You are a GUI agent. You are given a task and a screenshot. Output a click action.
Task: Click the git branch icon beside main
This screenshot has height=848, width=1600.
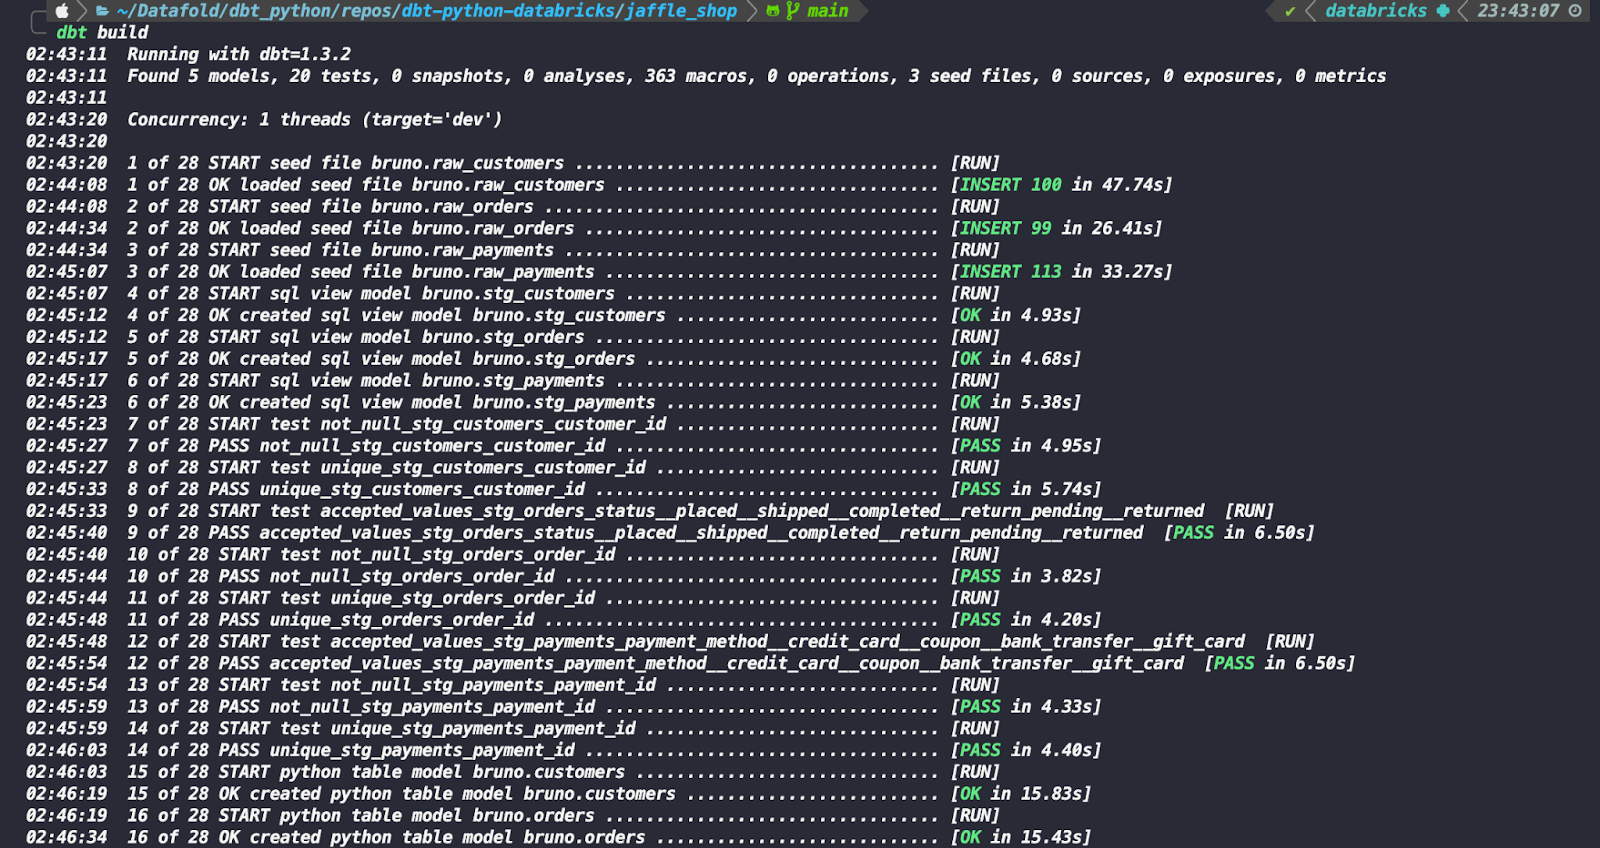pos(793,11)
